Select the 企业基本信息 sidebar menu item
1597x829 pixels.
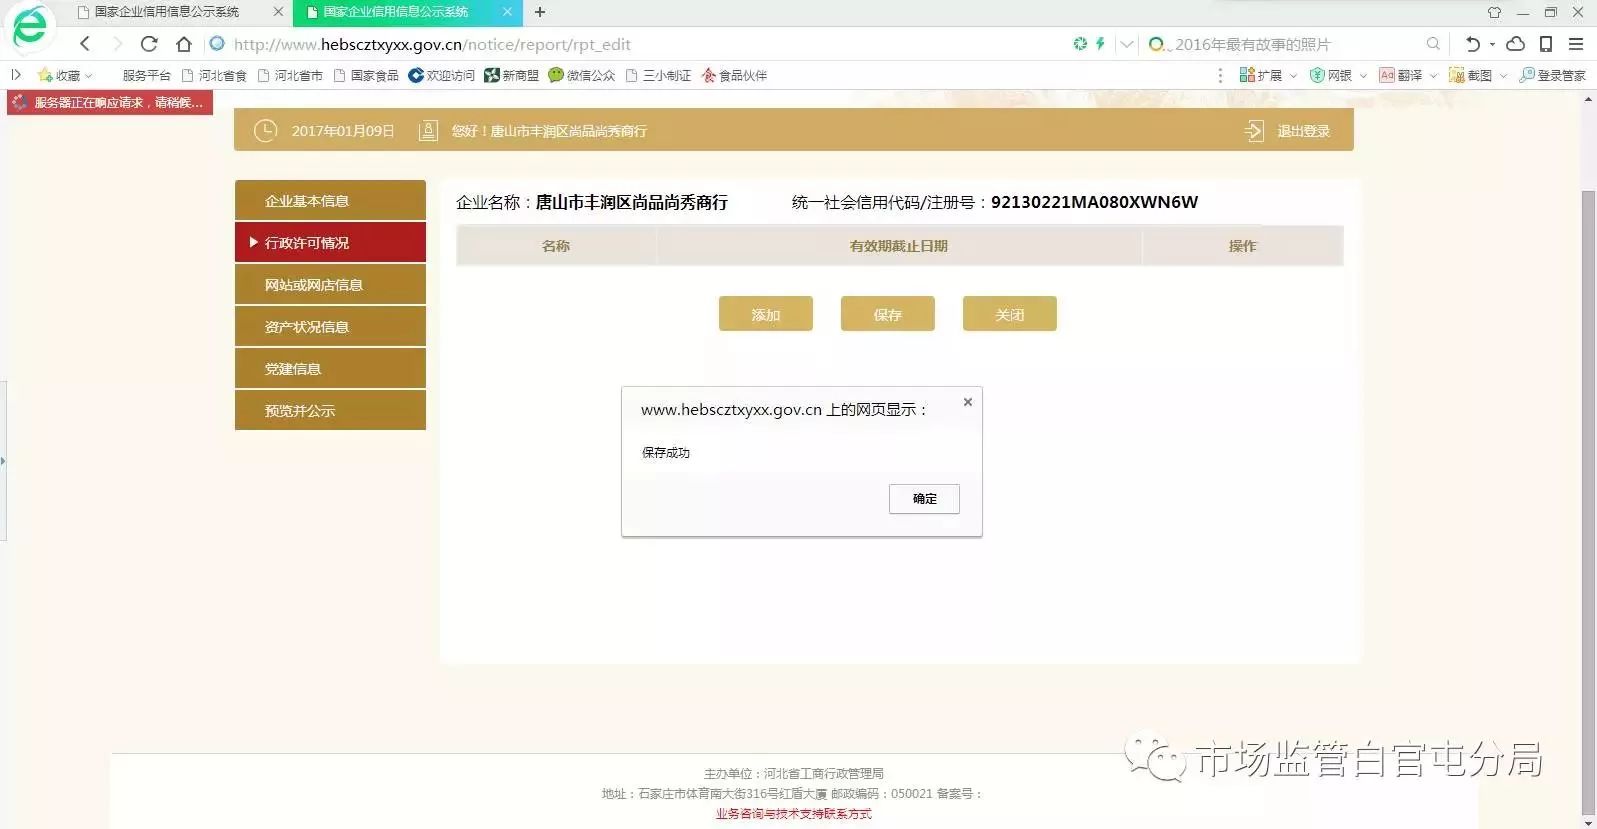coord(330,201)
